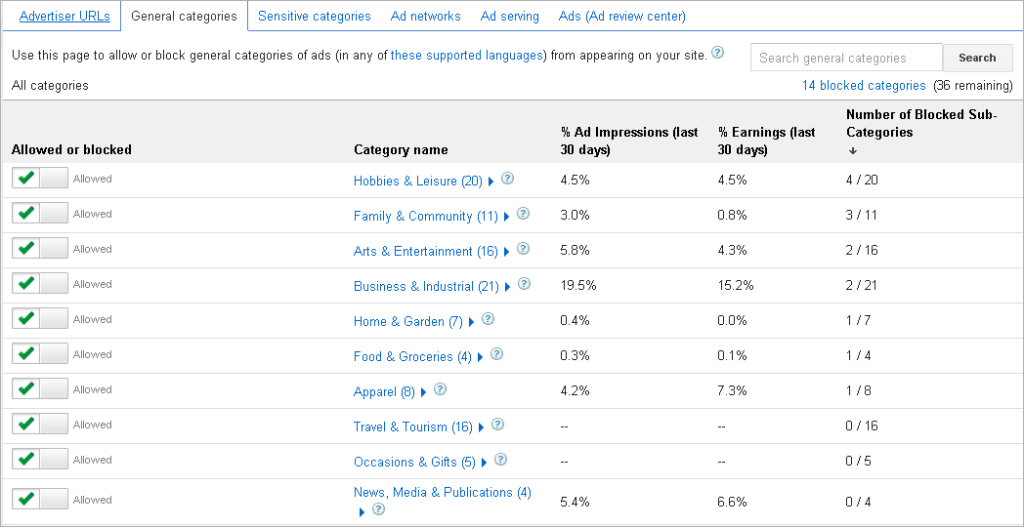Click help icon next to Occasions & Gifts
This screenshot has height=527, width=1024.
(x=500, y=460)
